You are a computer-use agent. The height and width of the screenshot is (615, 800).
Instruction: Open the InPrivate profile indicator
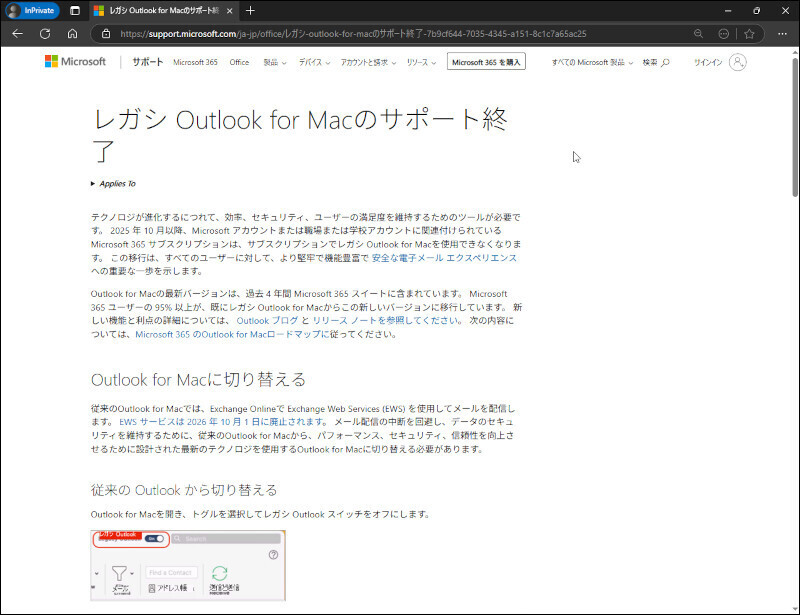pos(32,10)
